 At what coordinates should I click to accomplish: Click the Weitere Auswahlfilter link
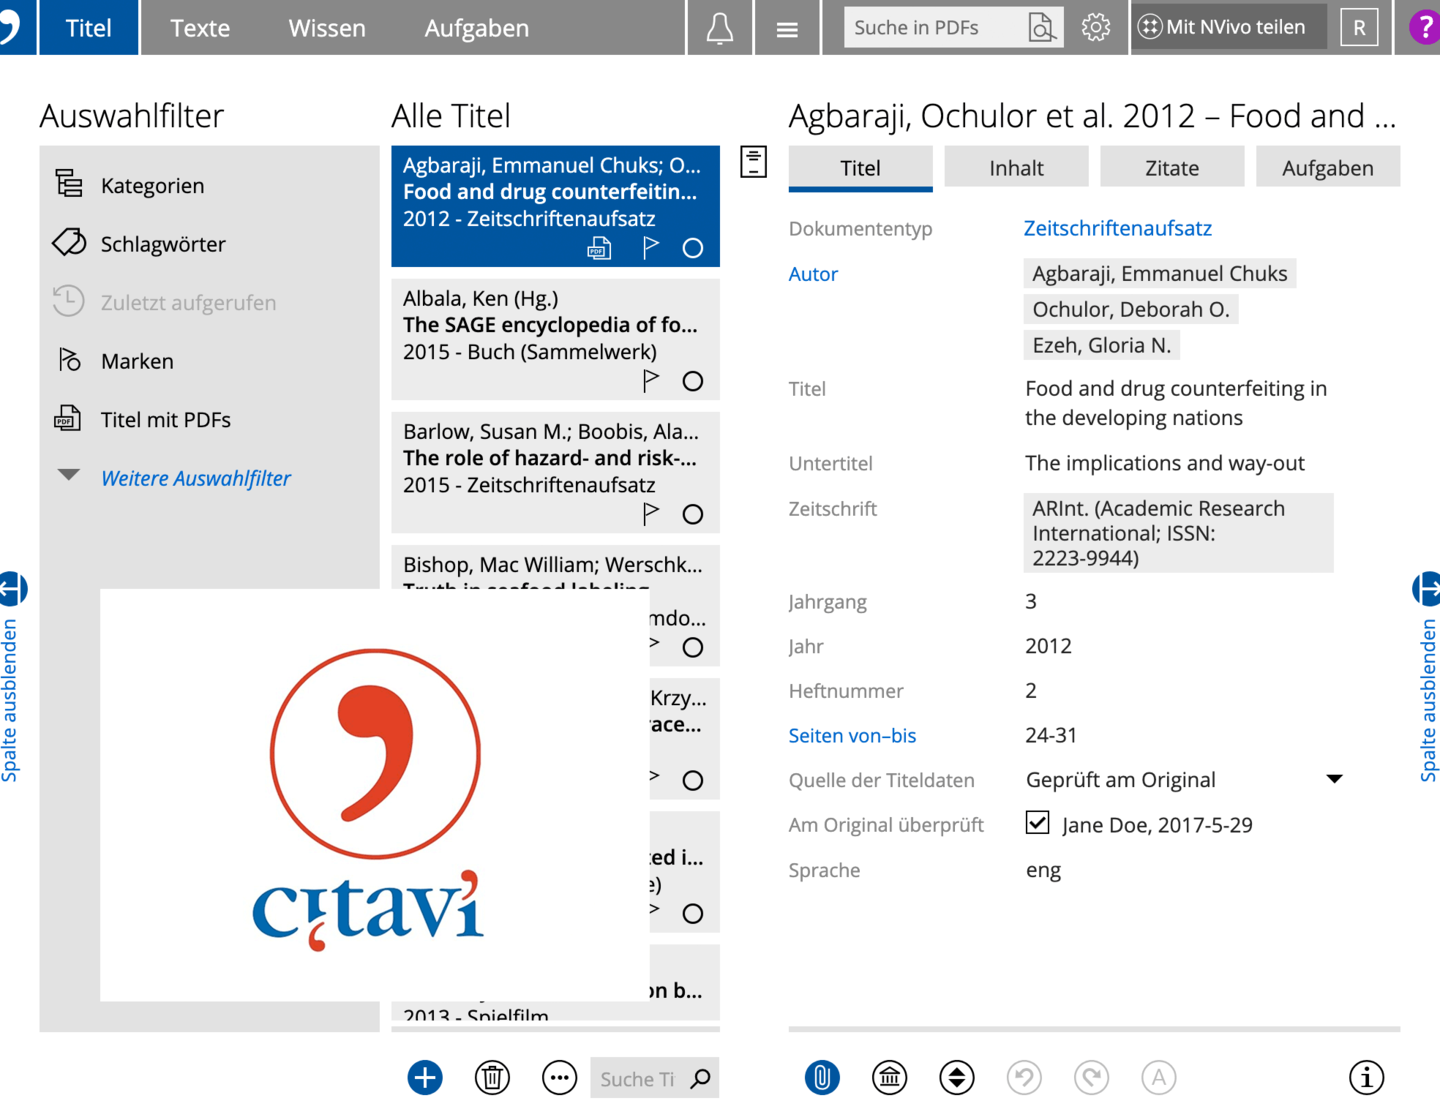[196, 478]
